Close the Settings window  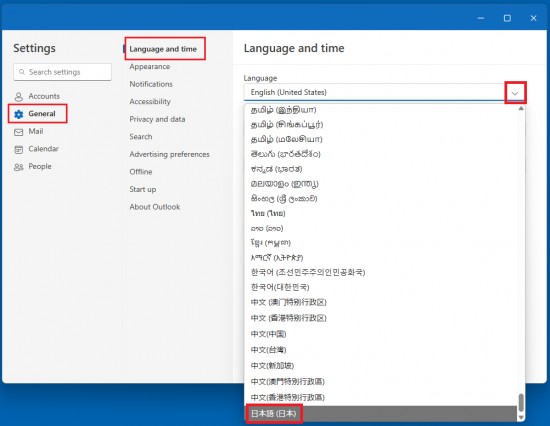pyautogui.click(x=534, y=18)
